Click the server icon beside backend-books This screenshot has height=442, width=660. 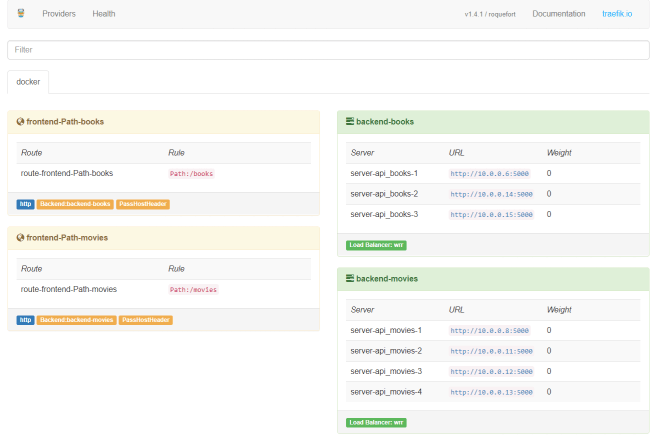[350, 122]
